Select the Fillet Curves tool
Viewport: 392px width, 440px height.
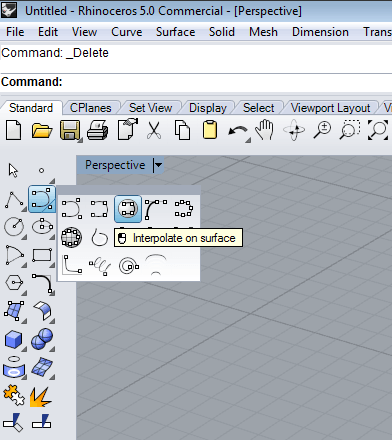[43, 284]
